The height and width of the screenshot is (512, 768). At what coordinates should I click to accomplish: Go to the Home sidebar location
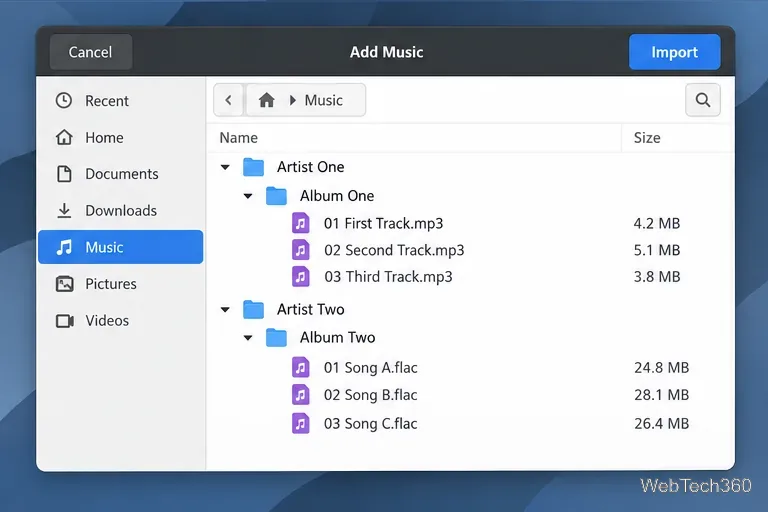tap(120, 137)
